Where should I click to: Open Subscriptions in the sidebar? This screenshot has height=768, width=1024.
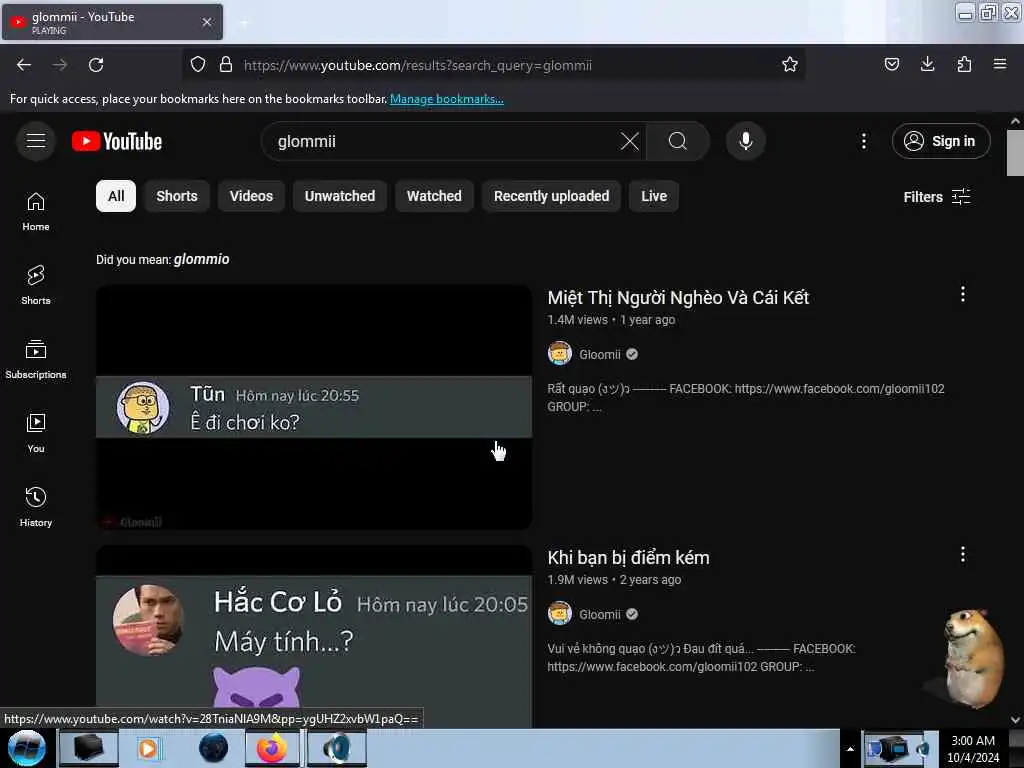pyautogui.click(x=36, y=359)
